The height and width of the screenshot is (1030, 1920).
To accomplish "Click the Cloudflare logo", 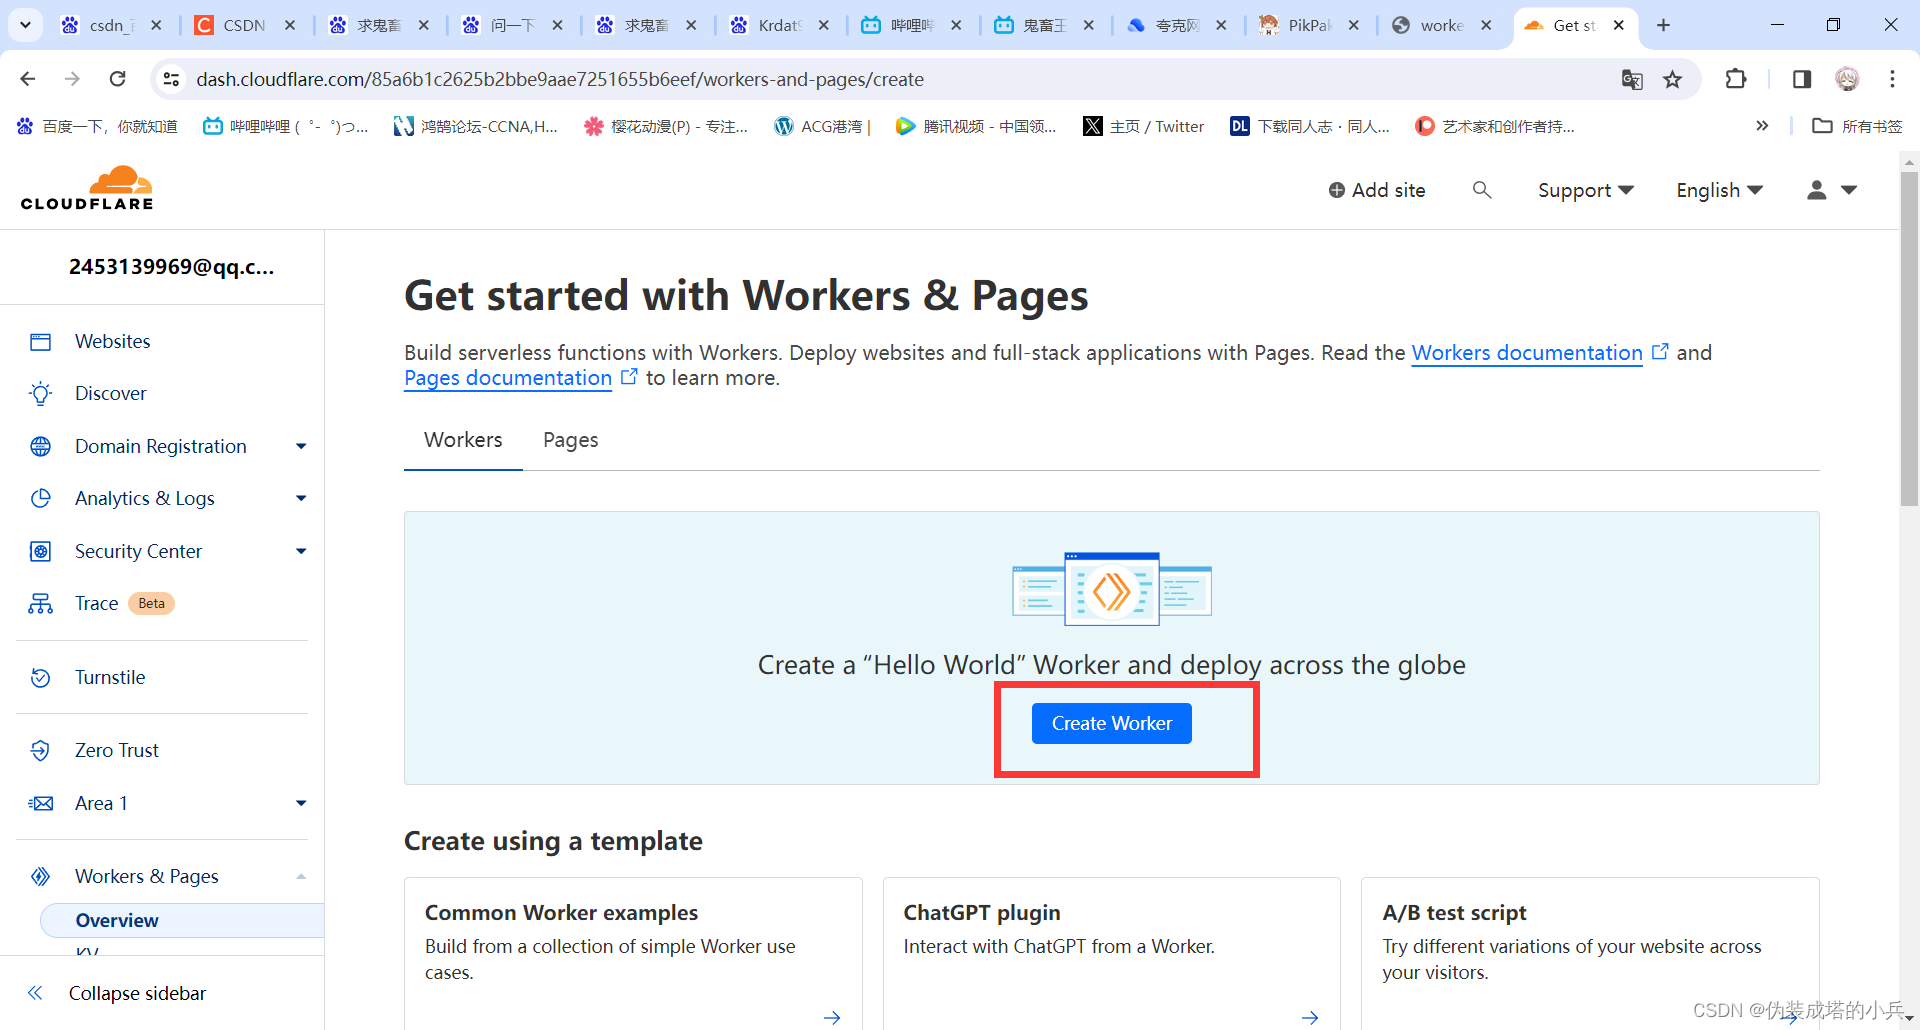I will pyautogui.click(x=87, y=188).
